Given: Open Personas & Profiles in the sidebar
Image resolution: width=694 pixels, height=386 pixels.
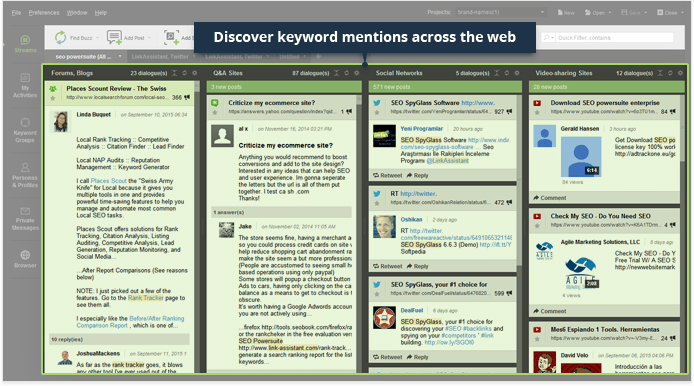Looking at the screenshot, I should (25, 175).
